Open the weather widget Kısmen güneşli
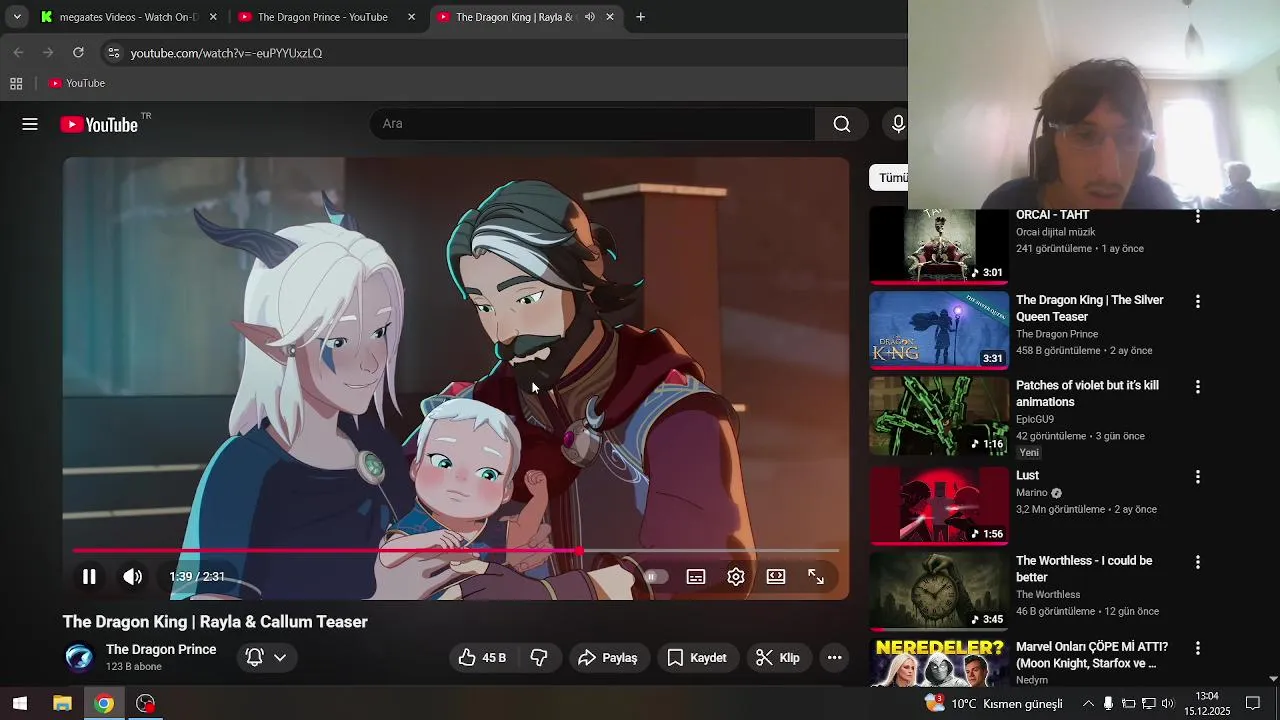 point(994,704)
